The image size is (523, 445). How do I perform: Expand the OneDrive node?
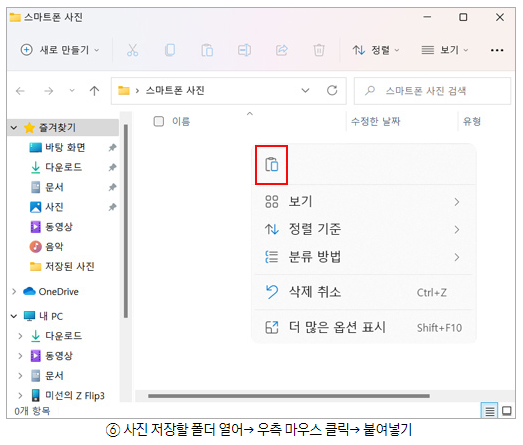pyautogui.click(x=14, y=292)
